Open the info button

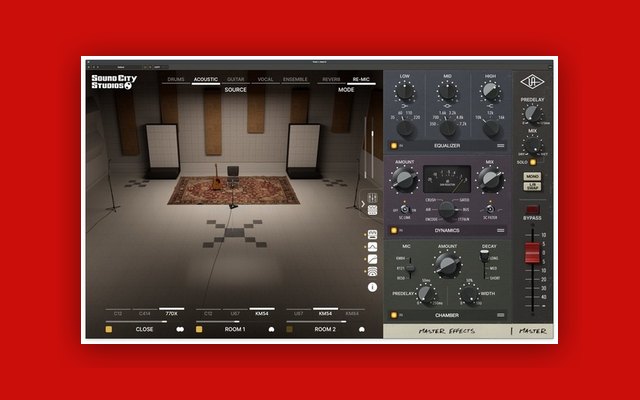[372, 287]
